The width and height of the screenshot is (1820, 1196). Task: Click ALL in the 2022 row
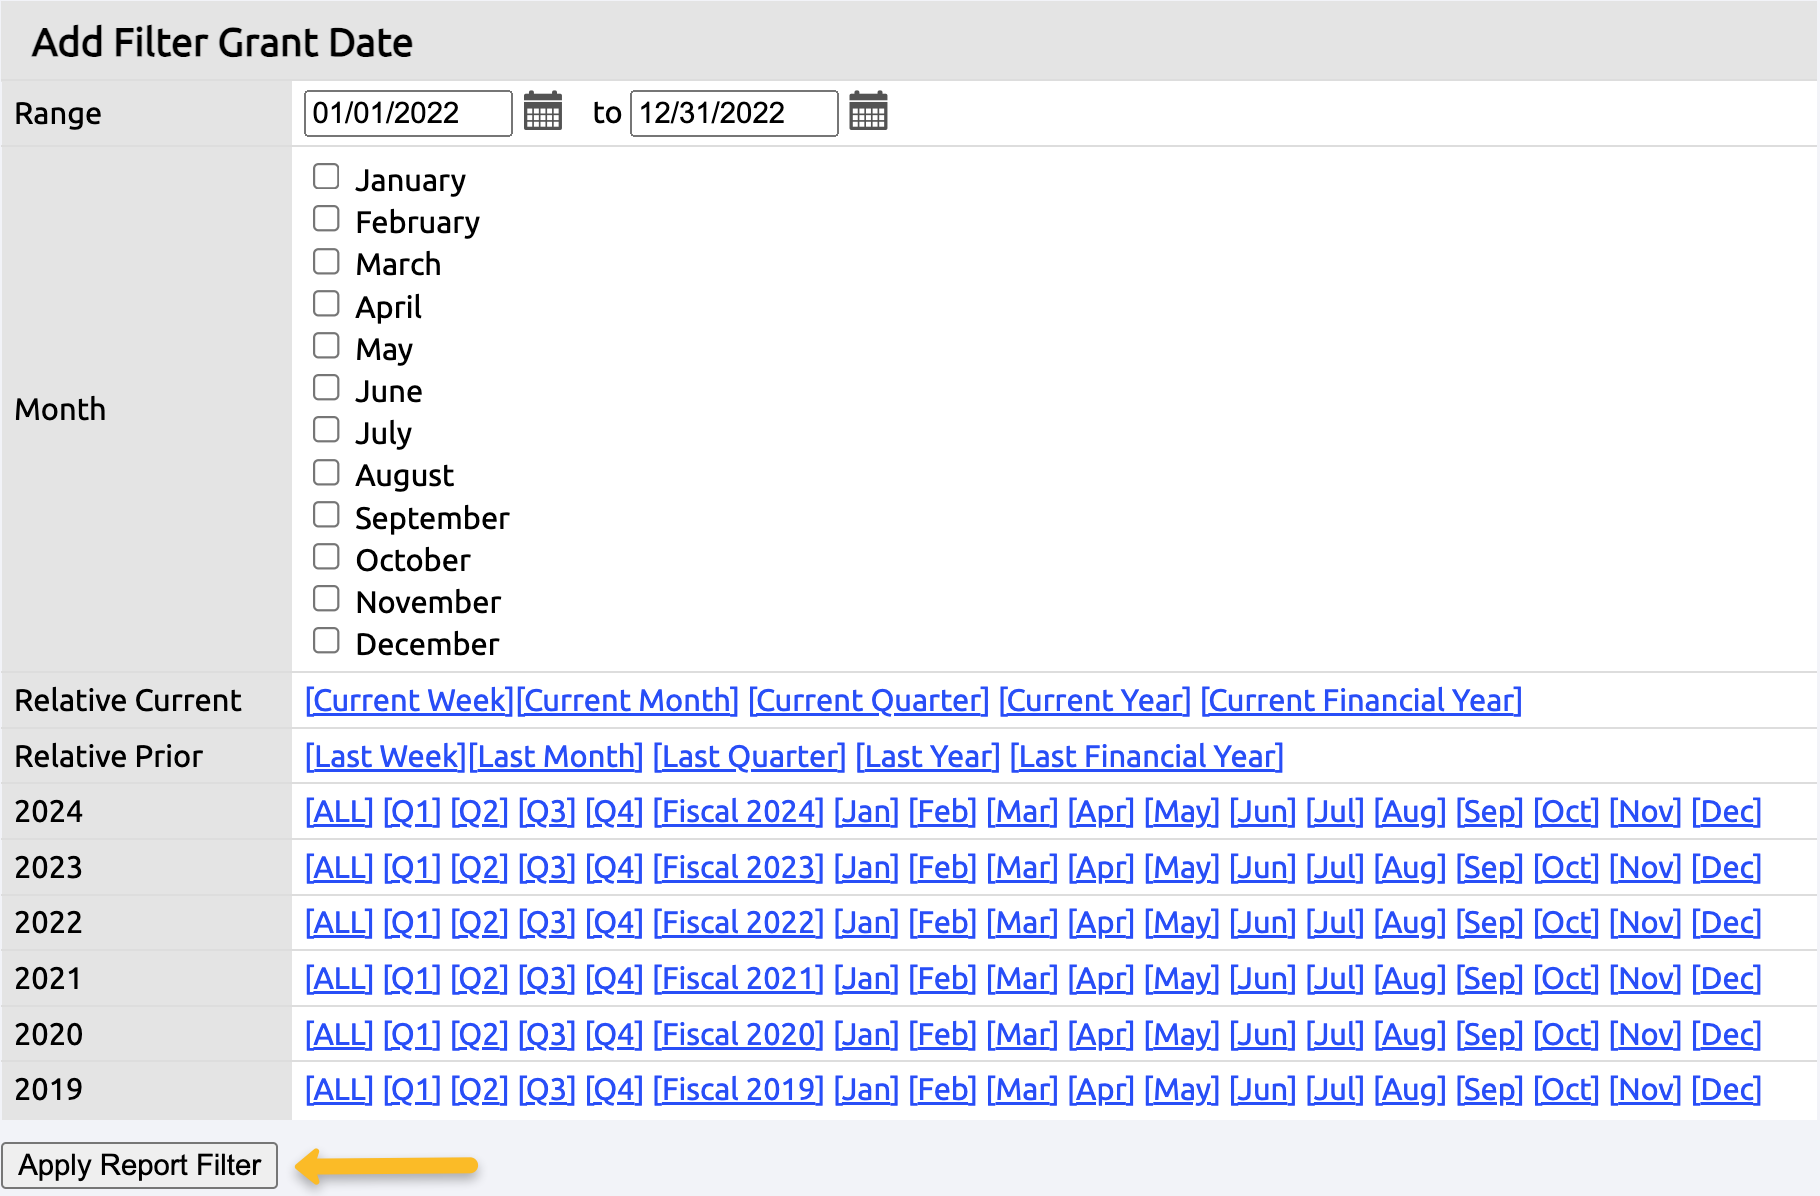point(339,922)
